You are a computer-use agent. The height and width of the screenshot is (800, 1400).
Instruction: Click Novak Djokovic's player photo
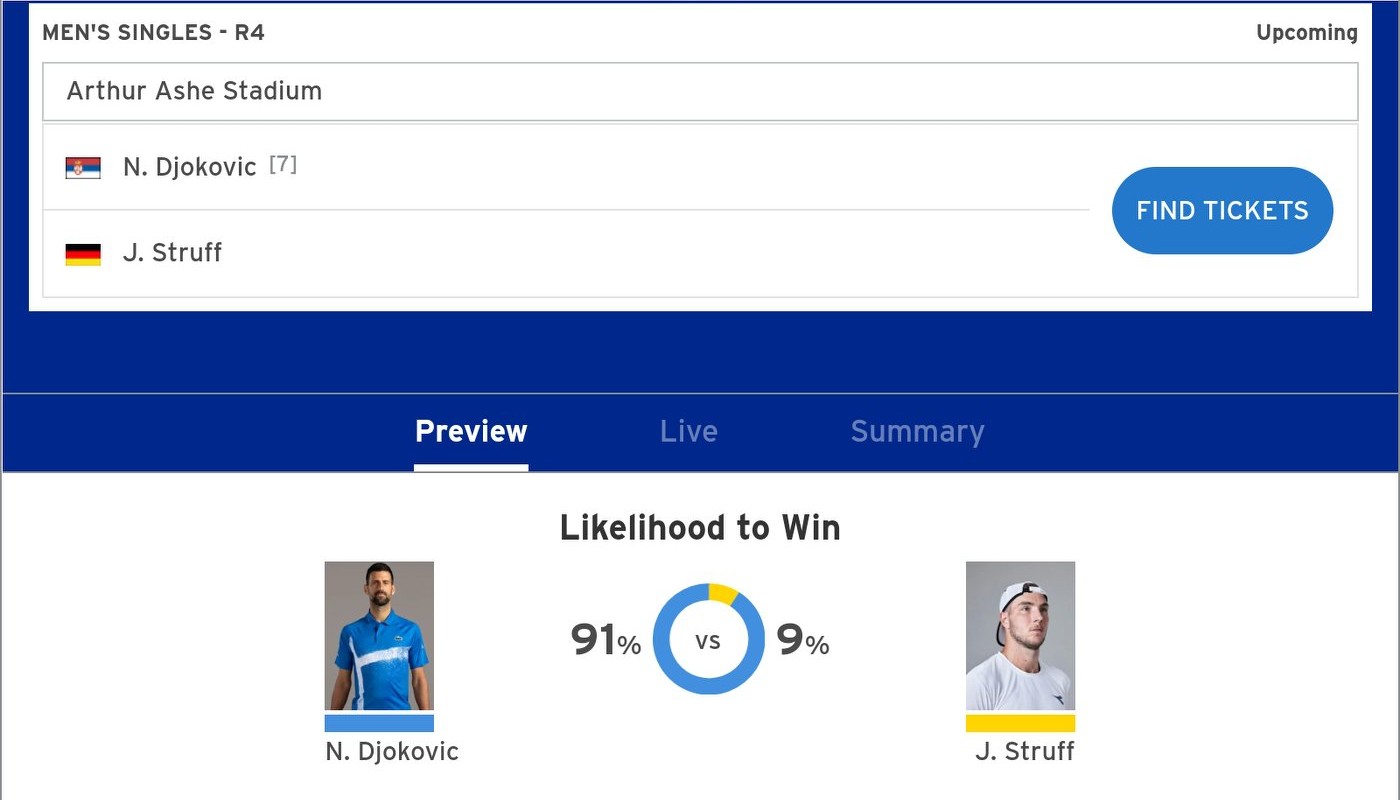[379, 636]
